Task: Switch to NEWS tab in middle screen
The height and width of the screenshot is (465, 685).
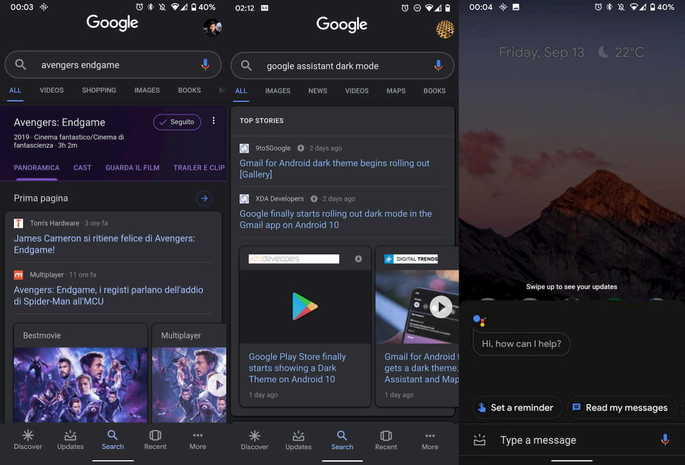Action: click(x=318, y=91)
